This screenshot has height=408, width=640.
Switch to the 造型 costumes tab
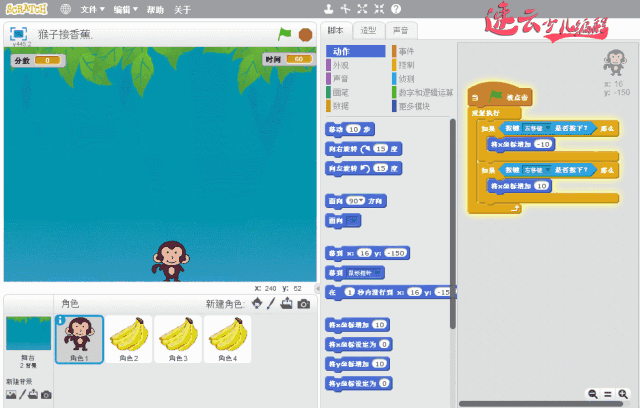369,31
